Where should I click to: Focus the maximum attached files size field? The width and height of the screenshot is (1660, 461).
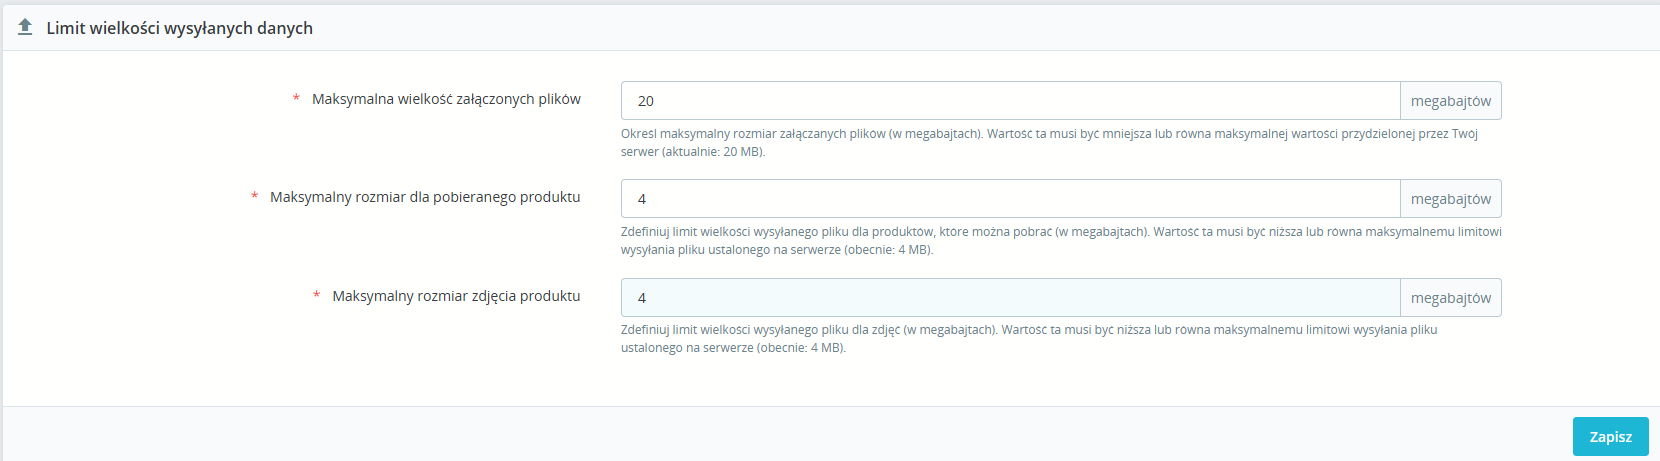point(1010,101)
